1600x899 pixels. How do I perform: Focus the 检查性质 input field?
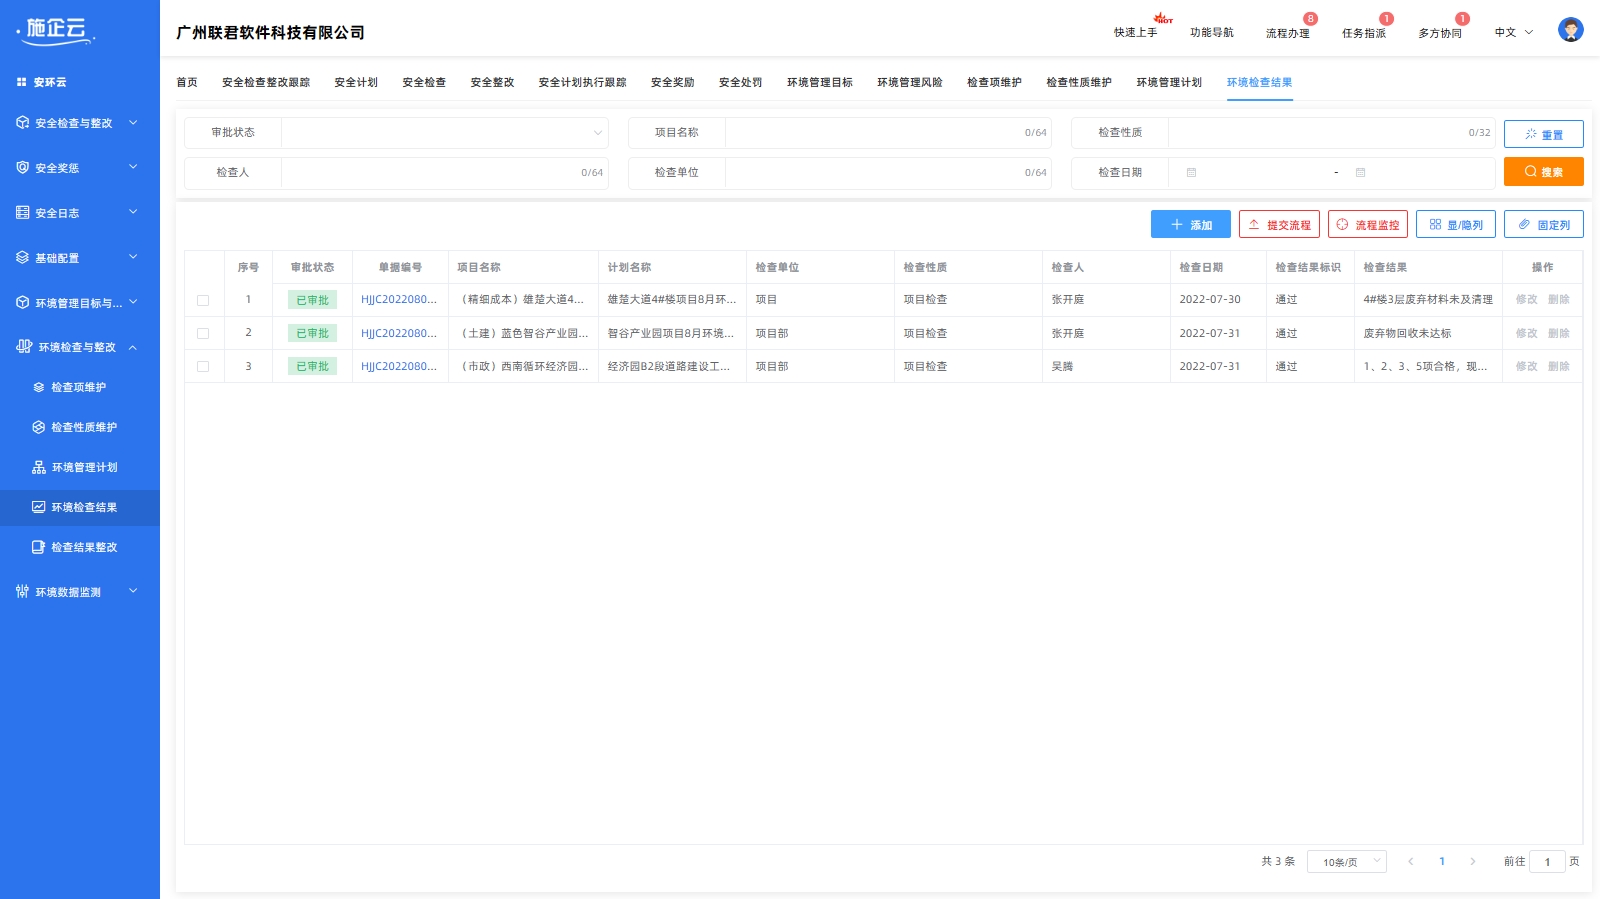1332,133
